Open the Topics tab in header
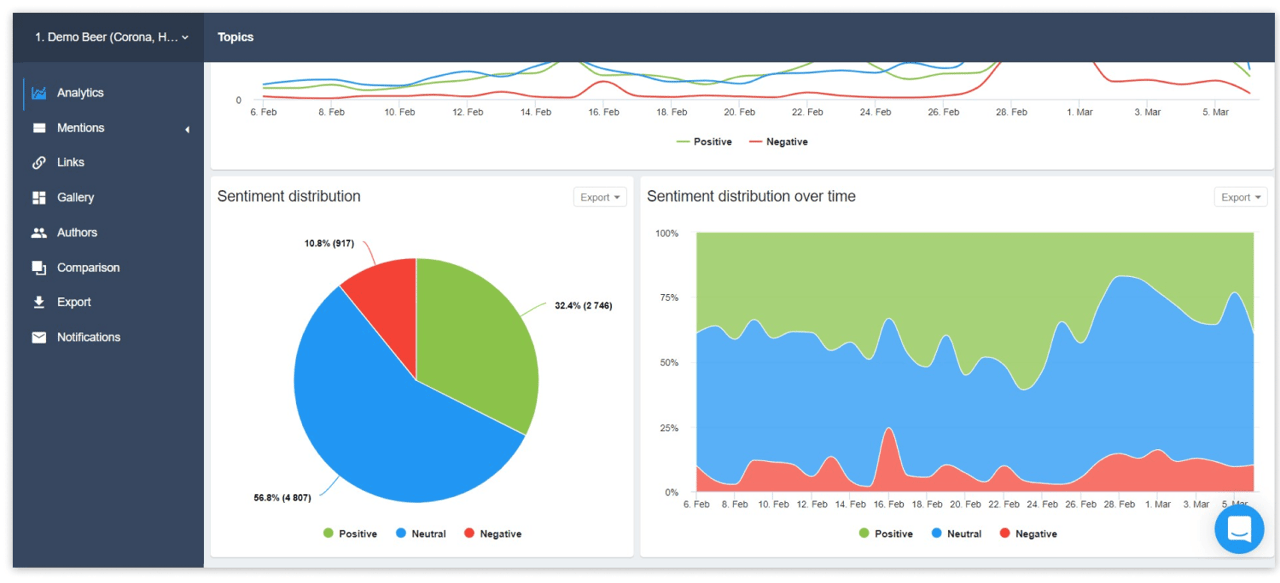Viewport: 1280px width, 583px height. pyautogui.click(x=236, y=37)
